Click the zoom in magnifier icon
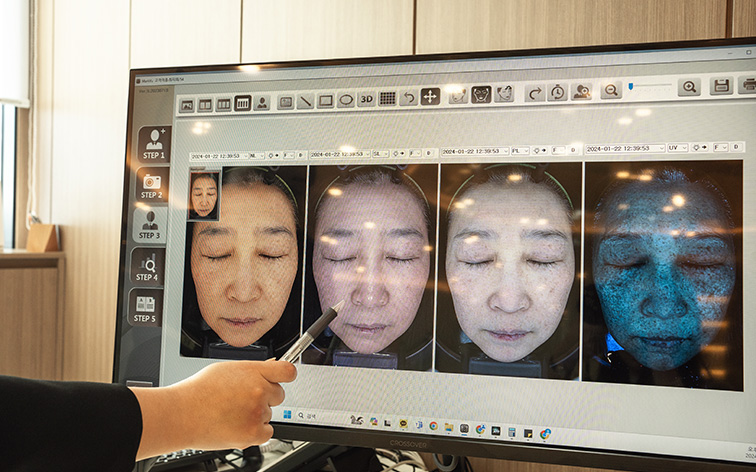756x472 pixels. (x=689, y=87)
